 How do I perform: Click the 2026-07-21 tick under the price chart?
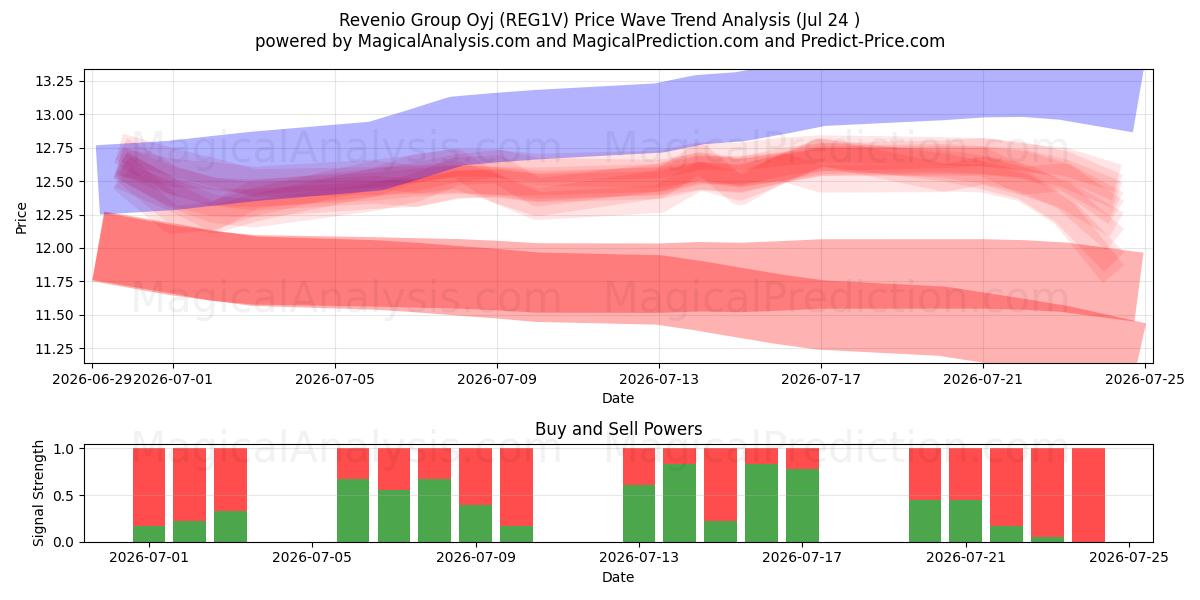click(983, 379)
